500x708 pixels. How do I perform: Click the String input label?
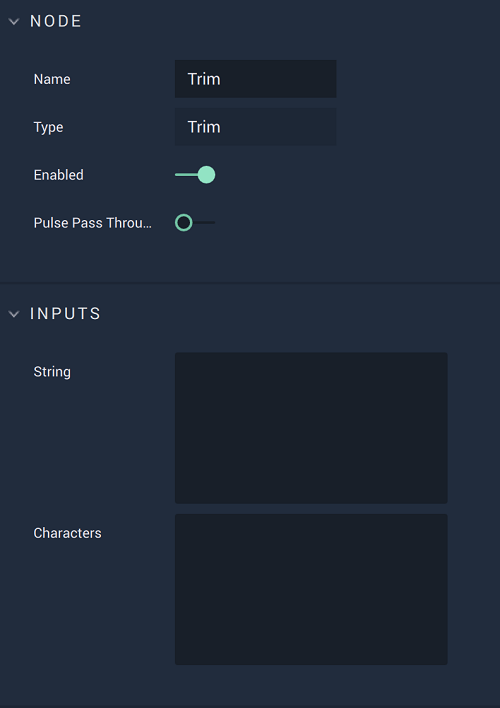(52, 372)
